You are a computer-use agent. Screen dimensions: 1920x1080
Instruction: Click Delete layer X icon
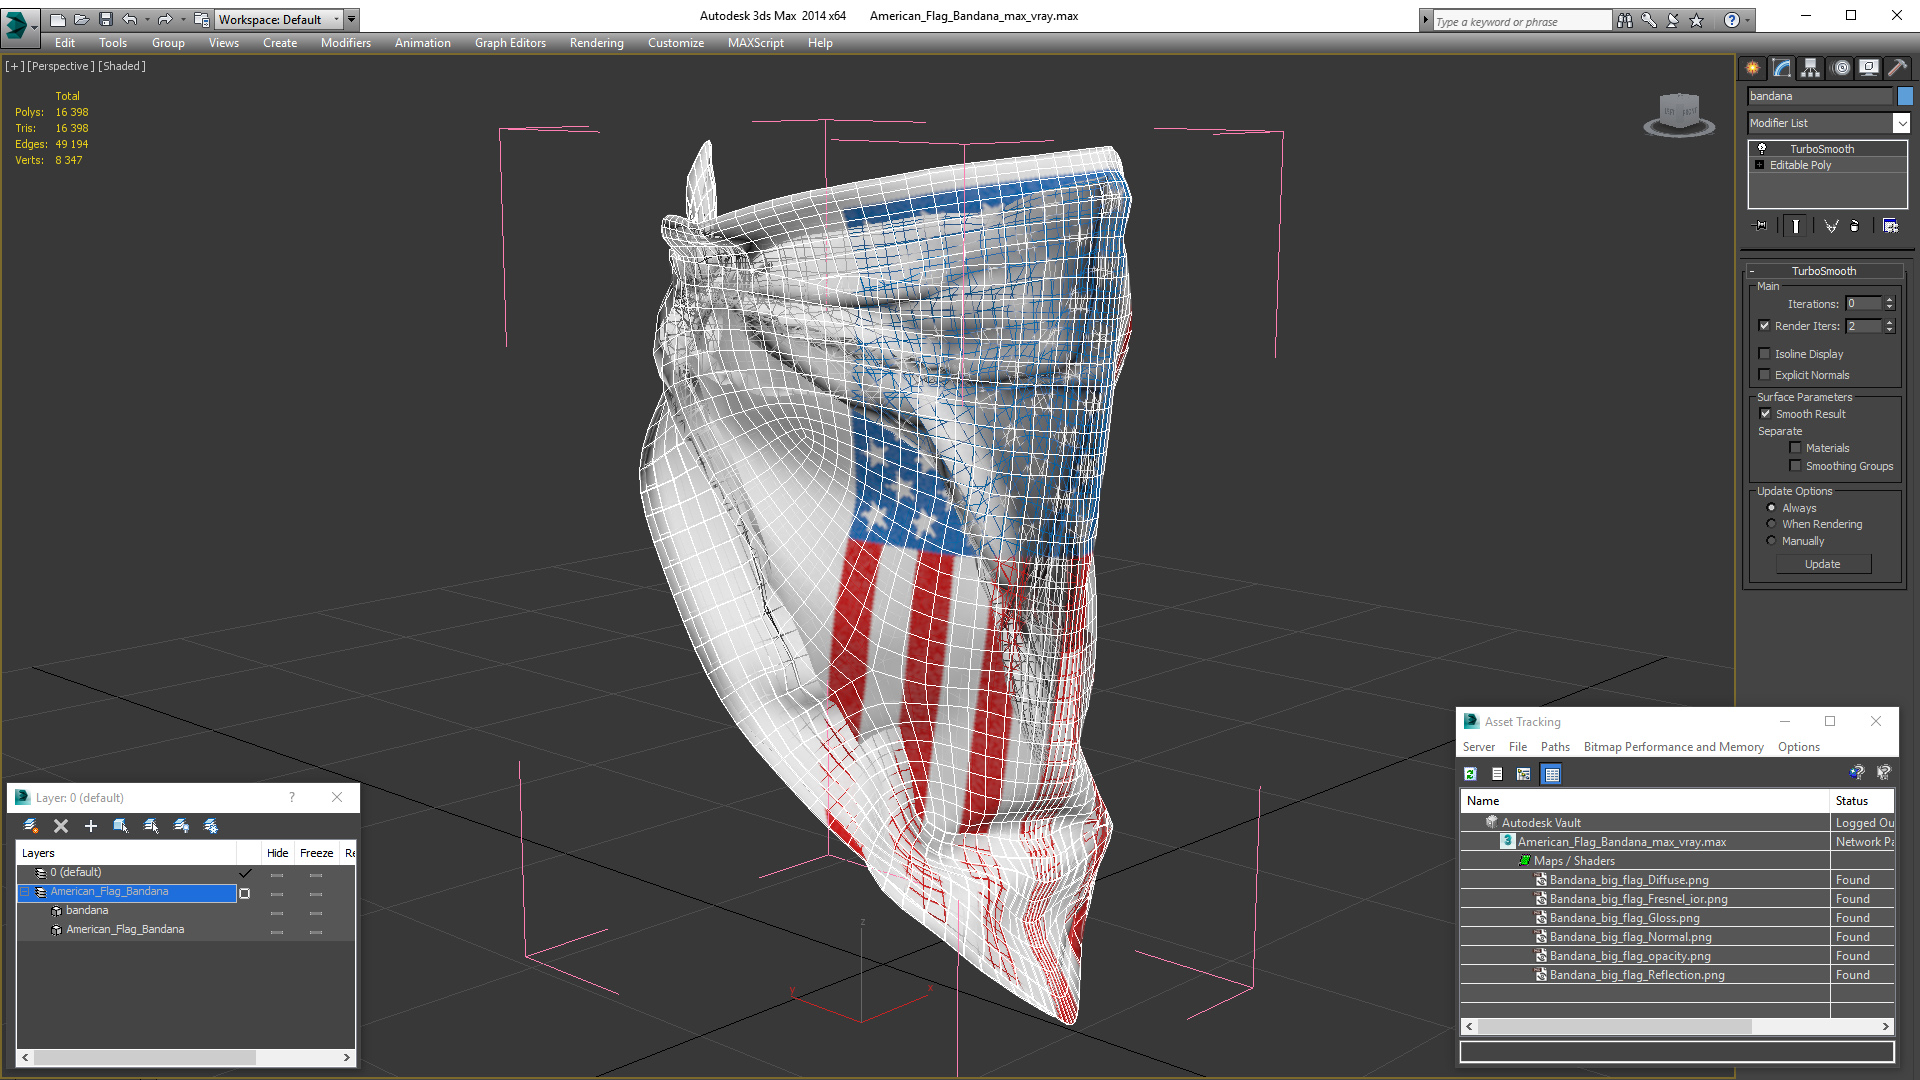point(61,826)
